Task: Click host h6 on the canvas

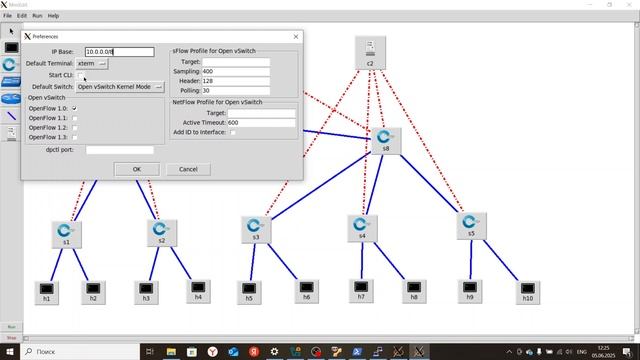Action: tap(307, 291)
